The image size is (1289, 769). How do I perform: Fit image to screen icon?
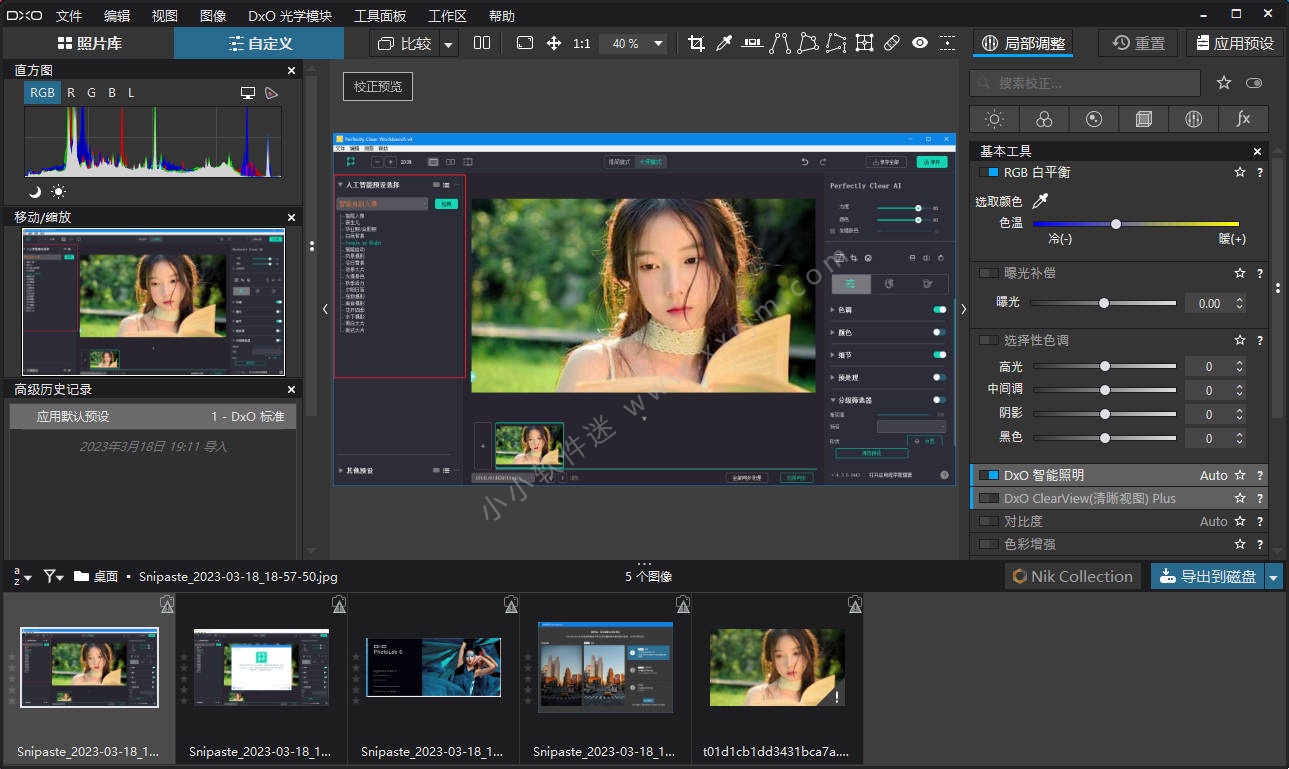click(x=525, y=43)
